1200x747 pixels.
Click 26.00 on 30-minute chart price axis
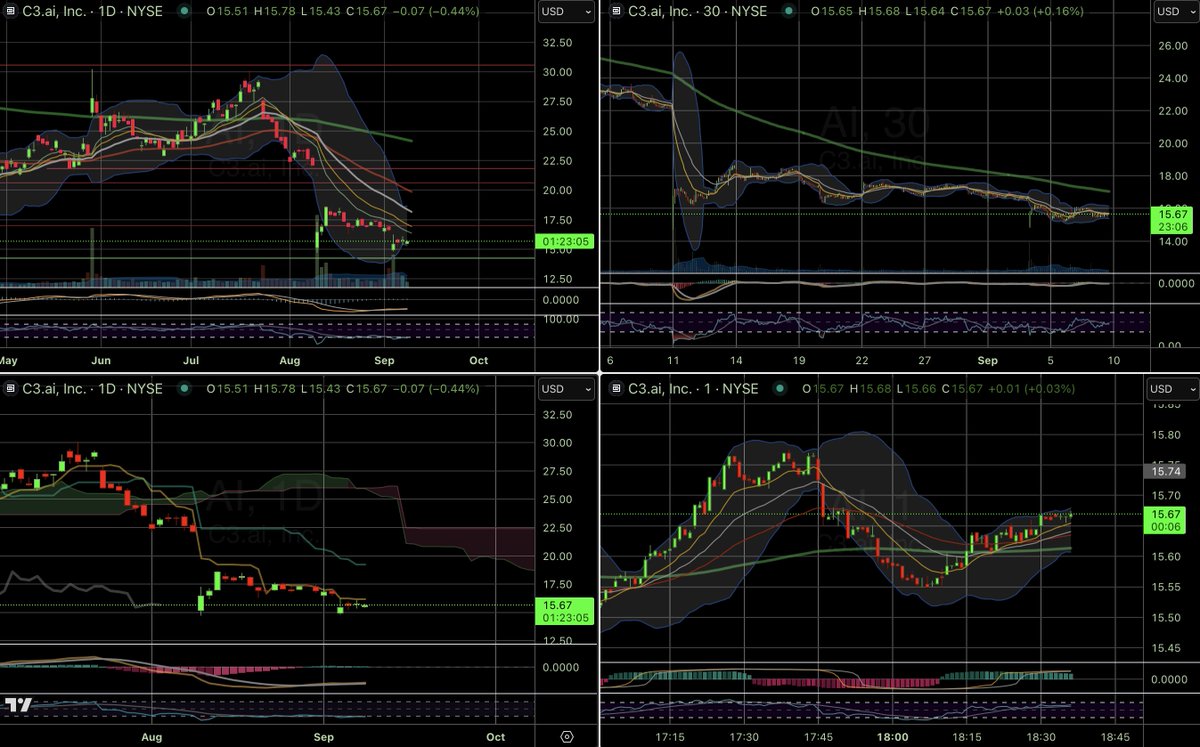tap(1172, 45)
